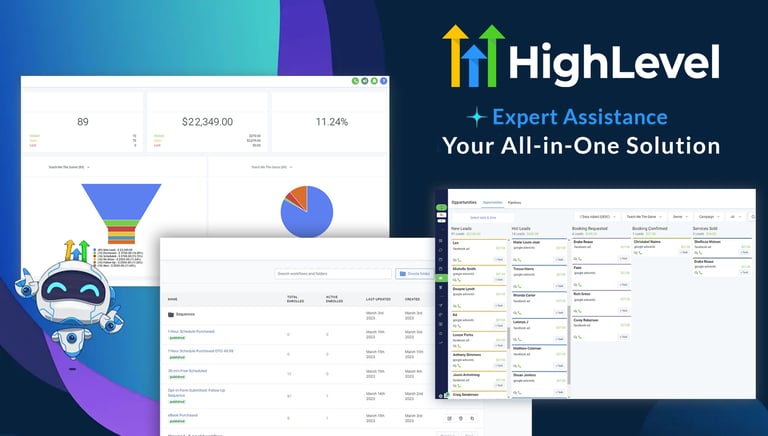
Task: Click the phone icon on Rob Green's card
Action: [580, 311]
